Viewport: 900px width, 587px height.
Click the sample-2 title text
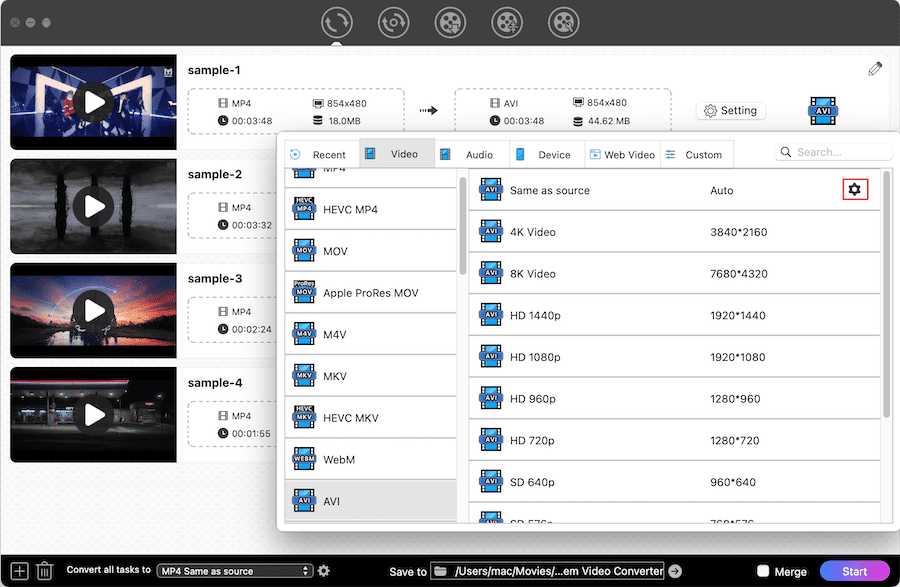[215, 174]
